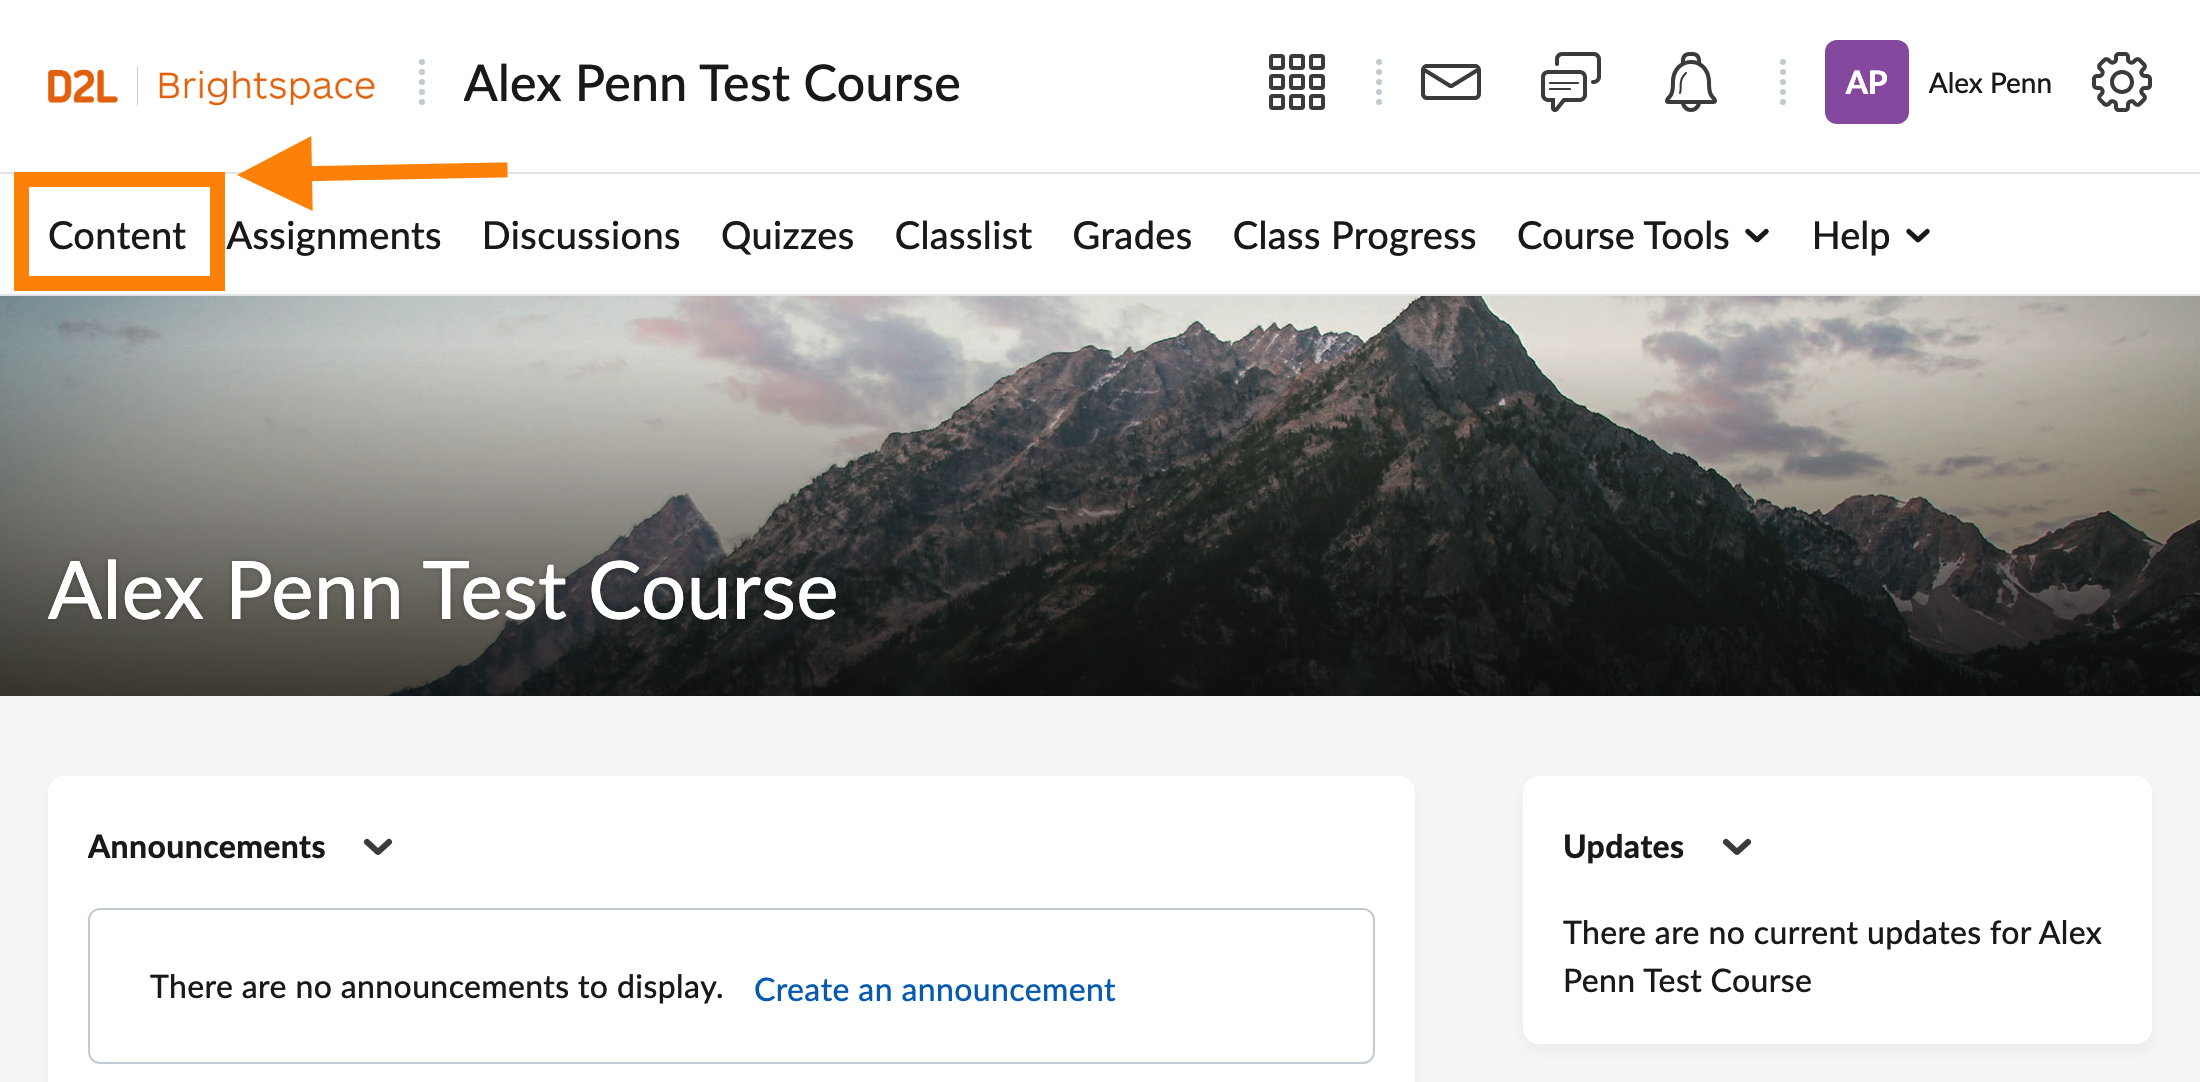The image size is (2200, 1082).
Task: Open the Content tab in navbar
Action: click(117, 236)
